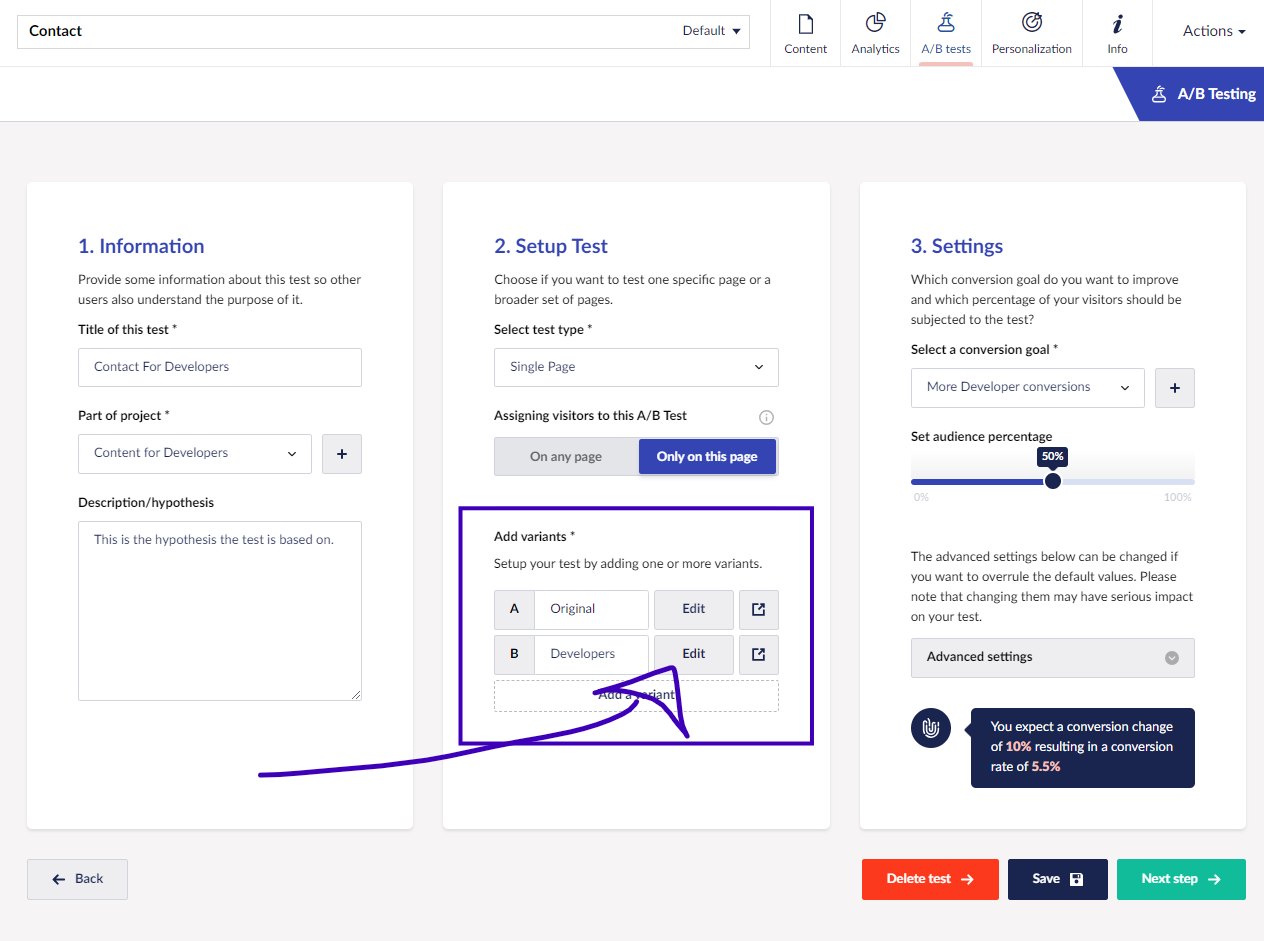Expand the Advanced settings panel
This screenshot has height=941, width=1264.
[x=1052, y=658]
